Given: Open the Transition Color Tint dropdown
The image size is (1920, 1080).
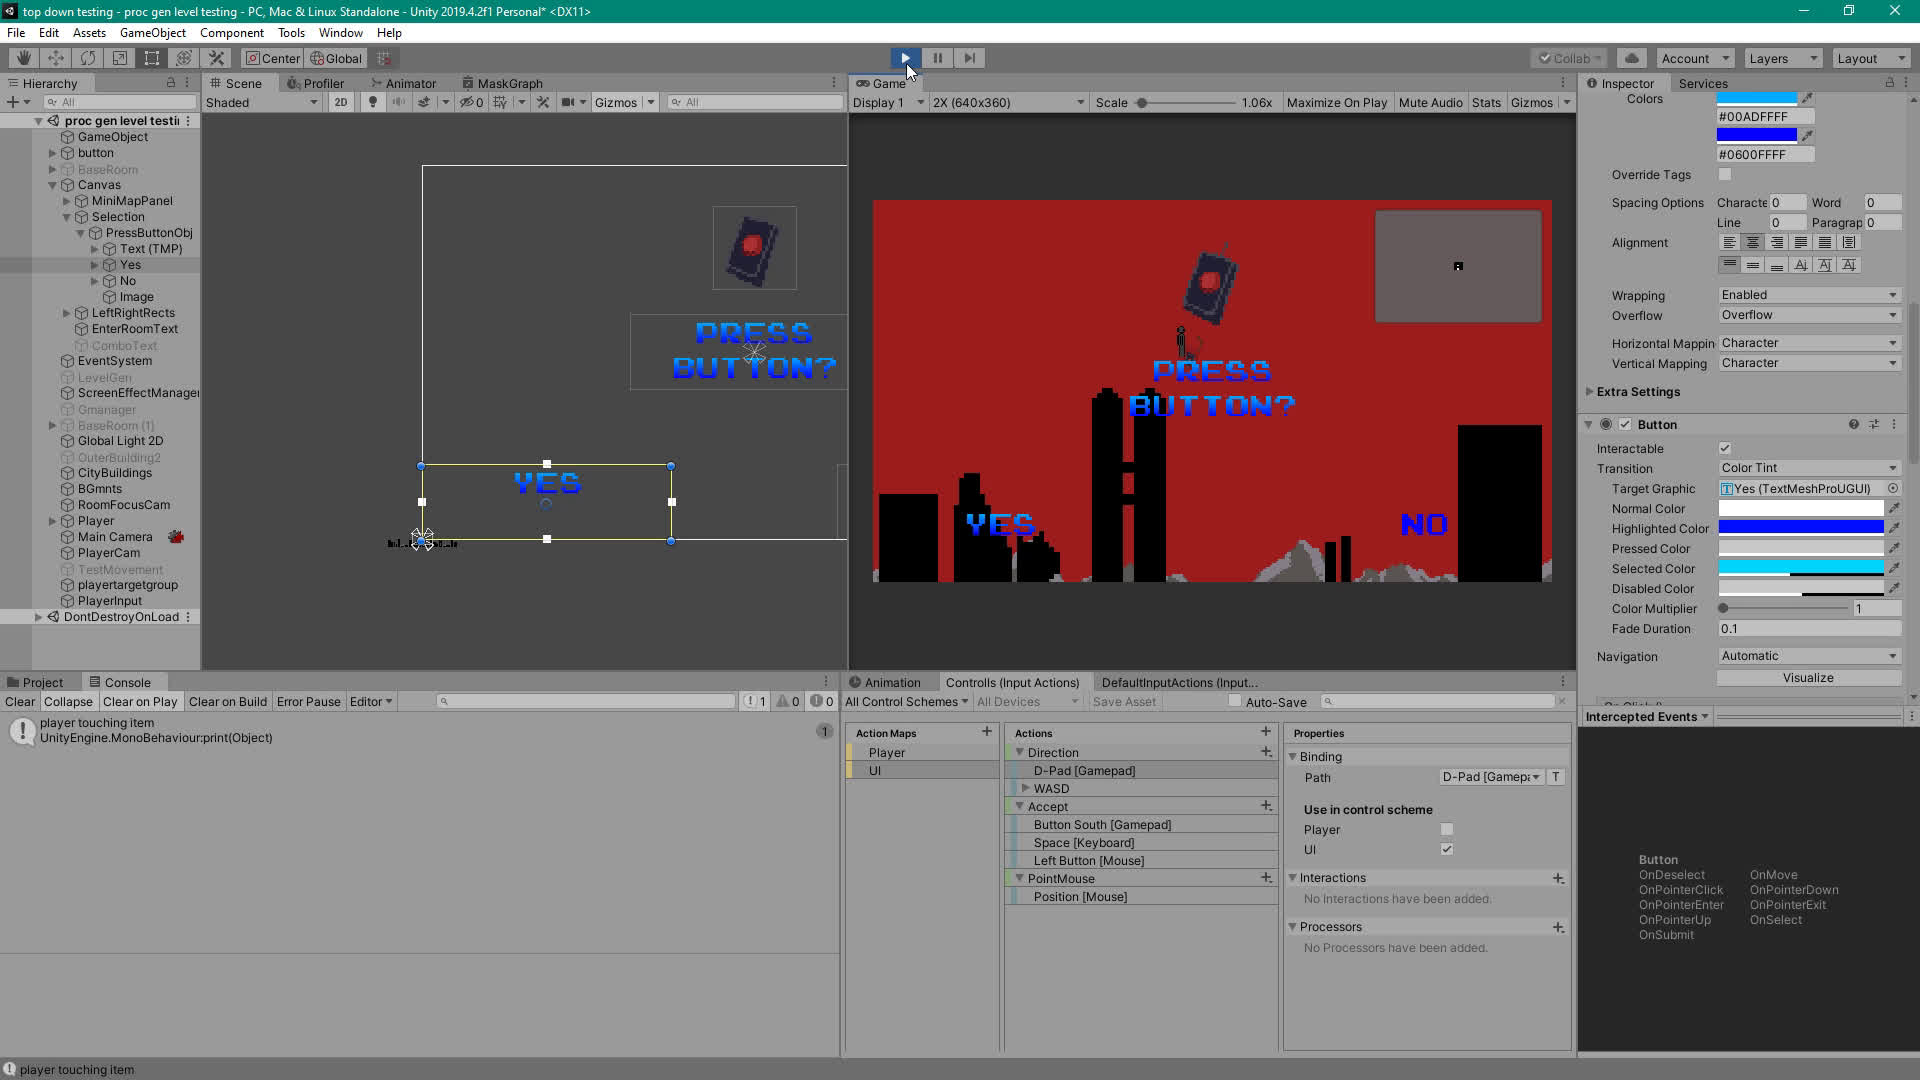Looking at the screenshot, I should (x=1808, y=468).
